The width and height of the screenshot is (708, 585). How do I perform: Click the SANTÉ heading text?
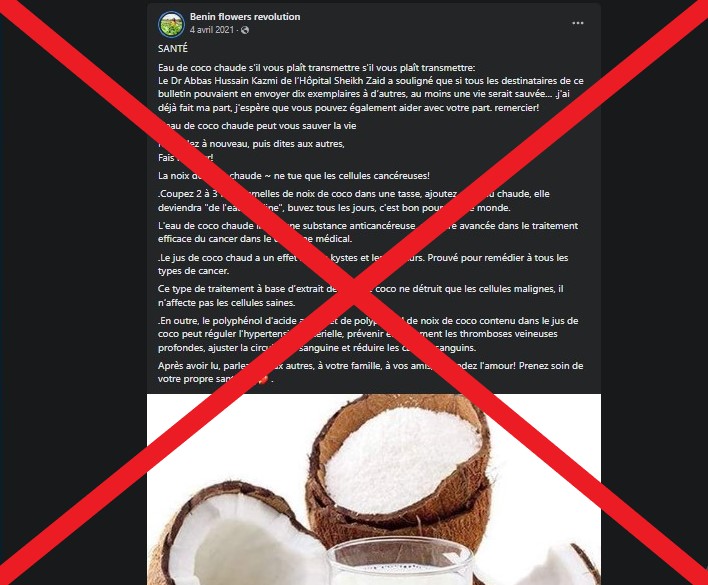click(173, 48)
